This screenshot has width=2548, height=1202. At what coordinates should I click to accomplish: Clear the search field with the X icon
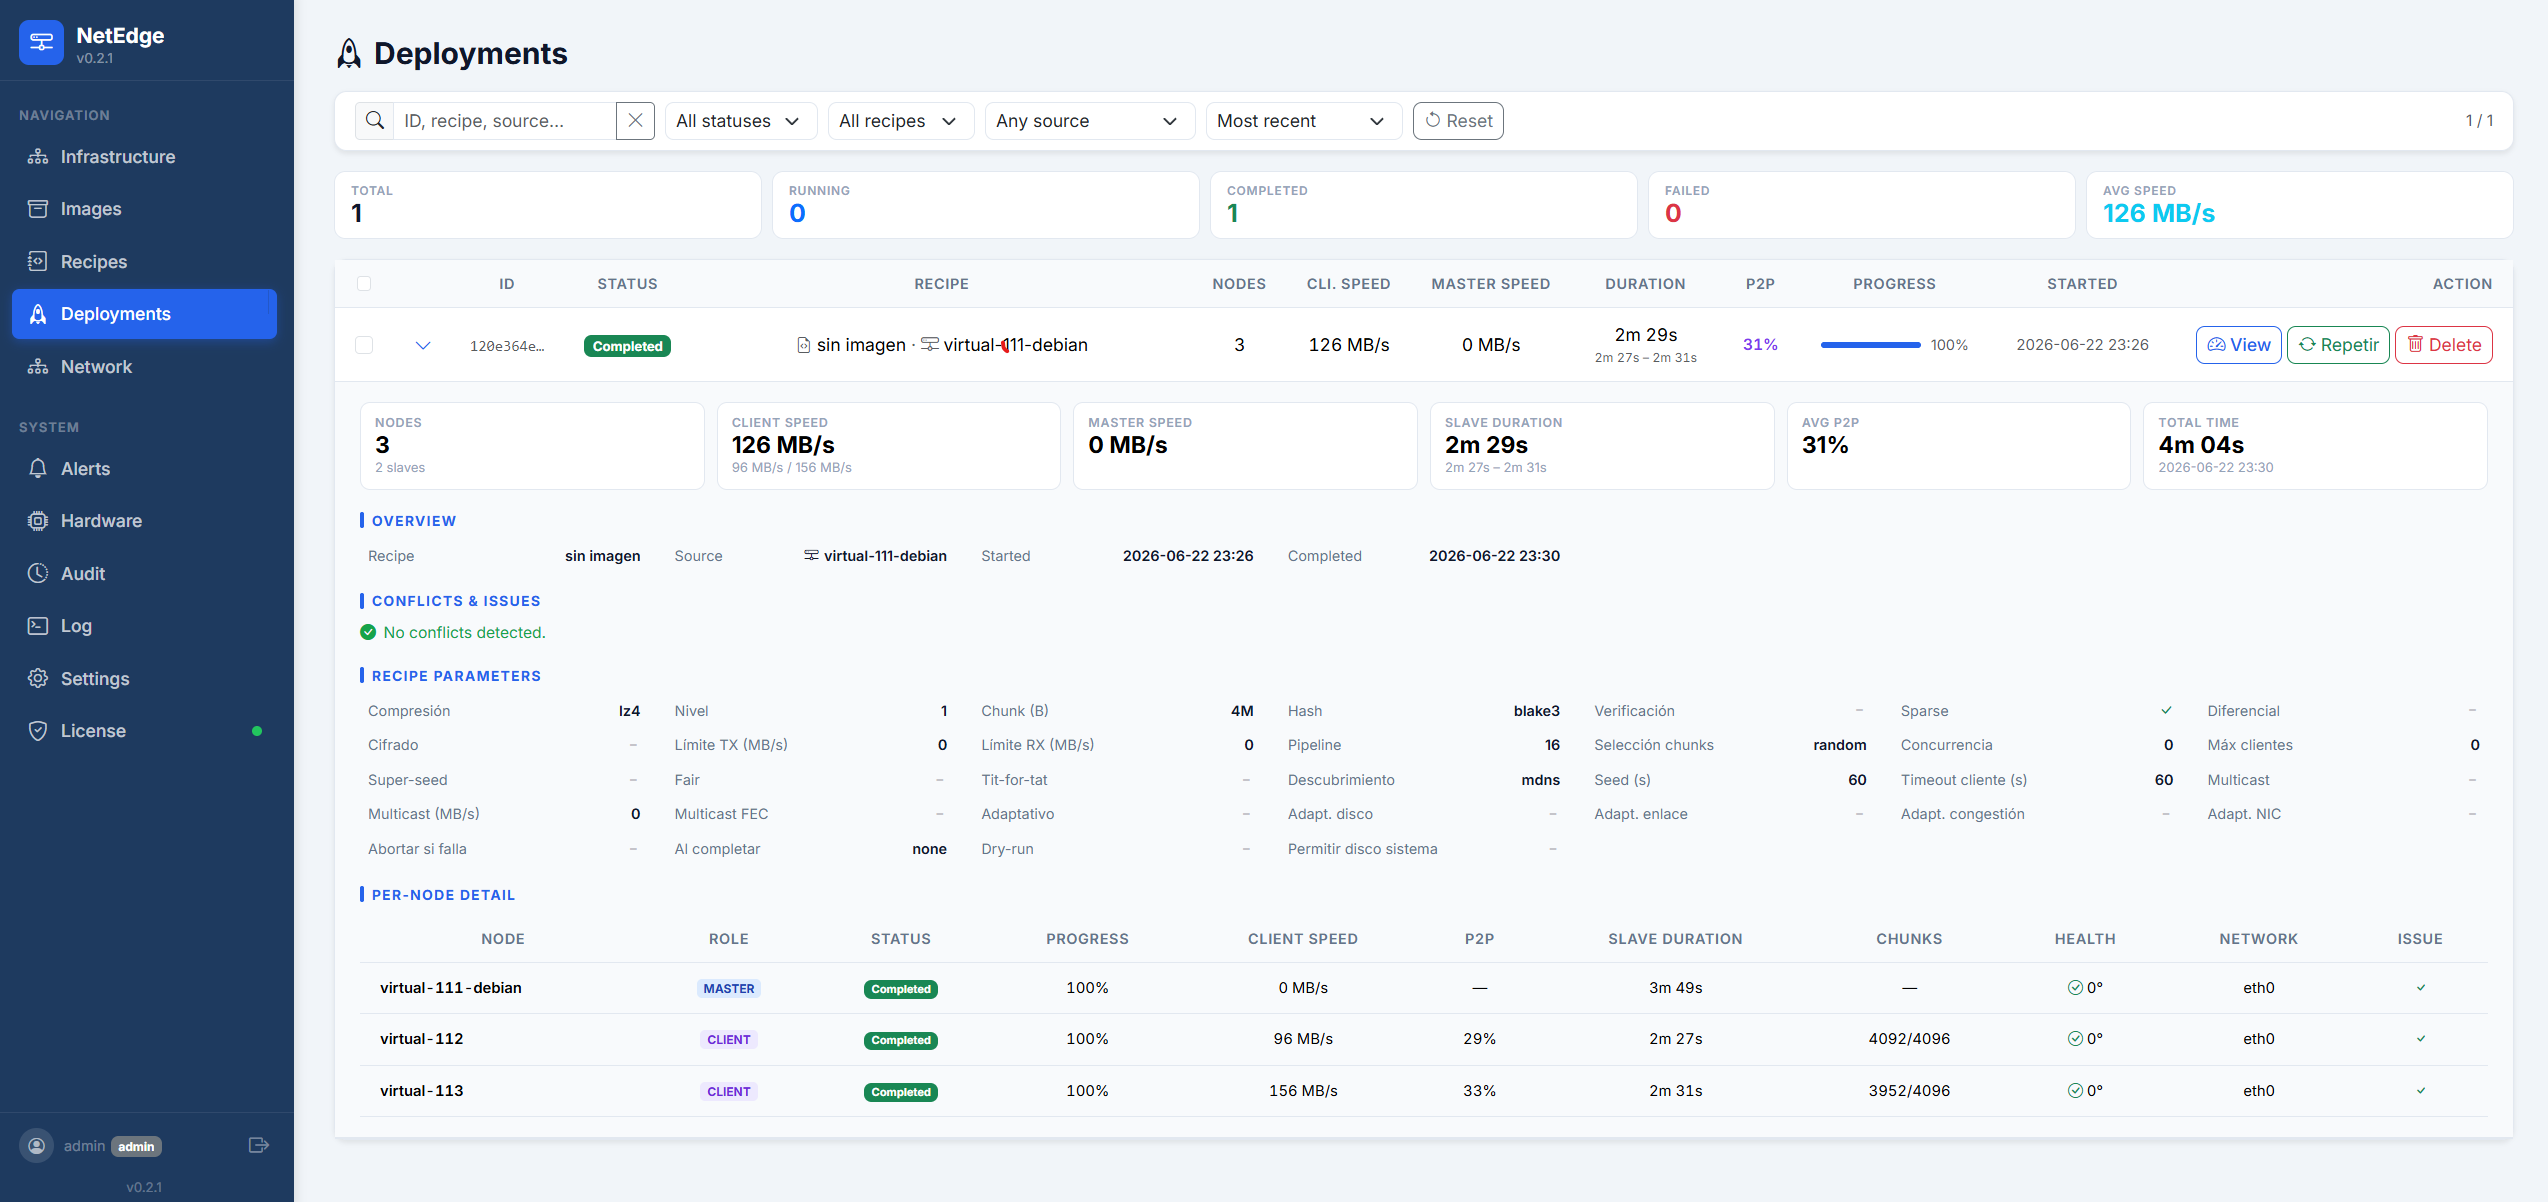click(635, 121)
